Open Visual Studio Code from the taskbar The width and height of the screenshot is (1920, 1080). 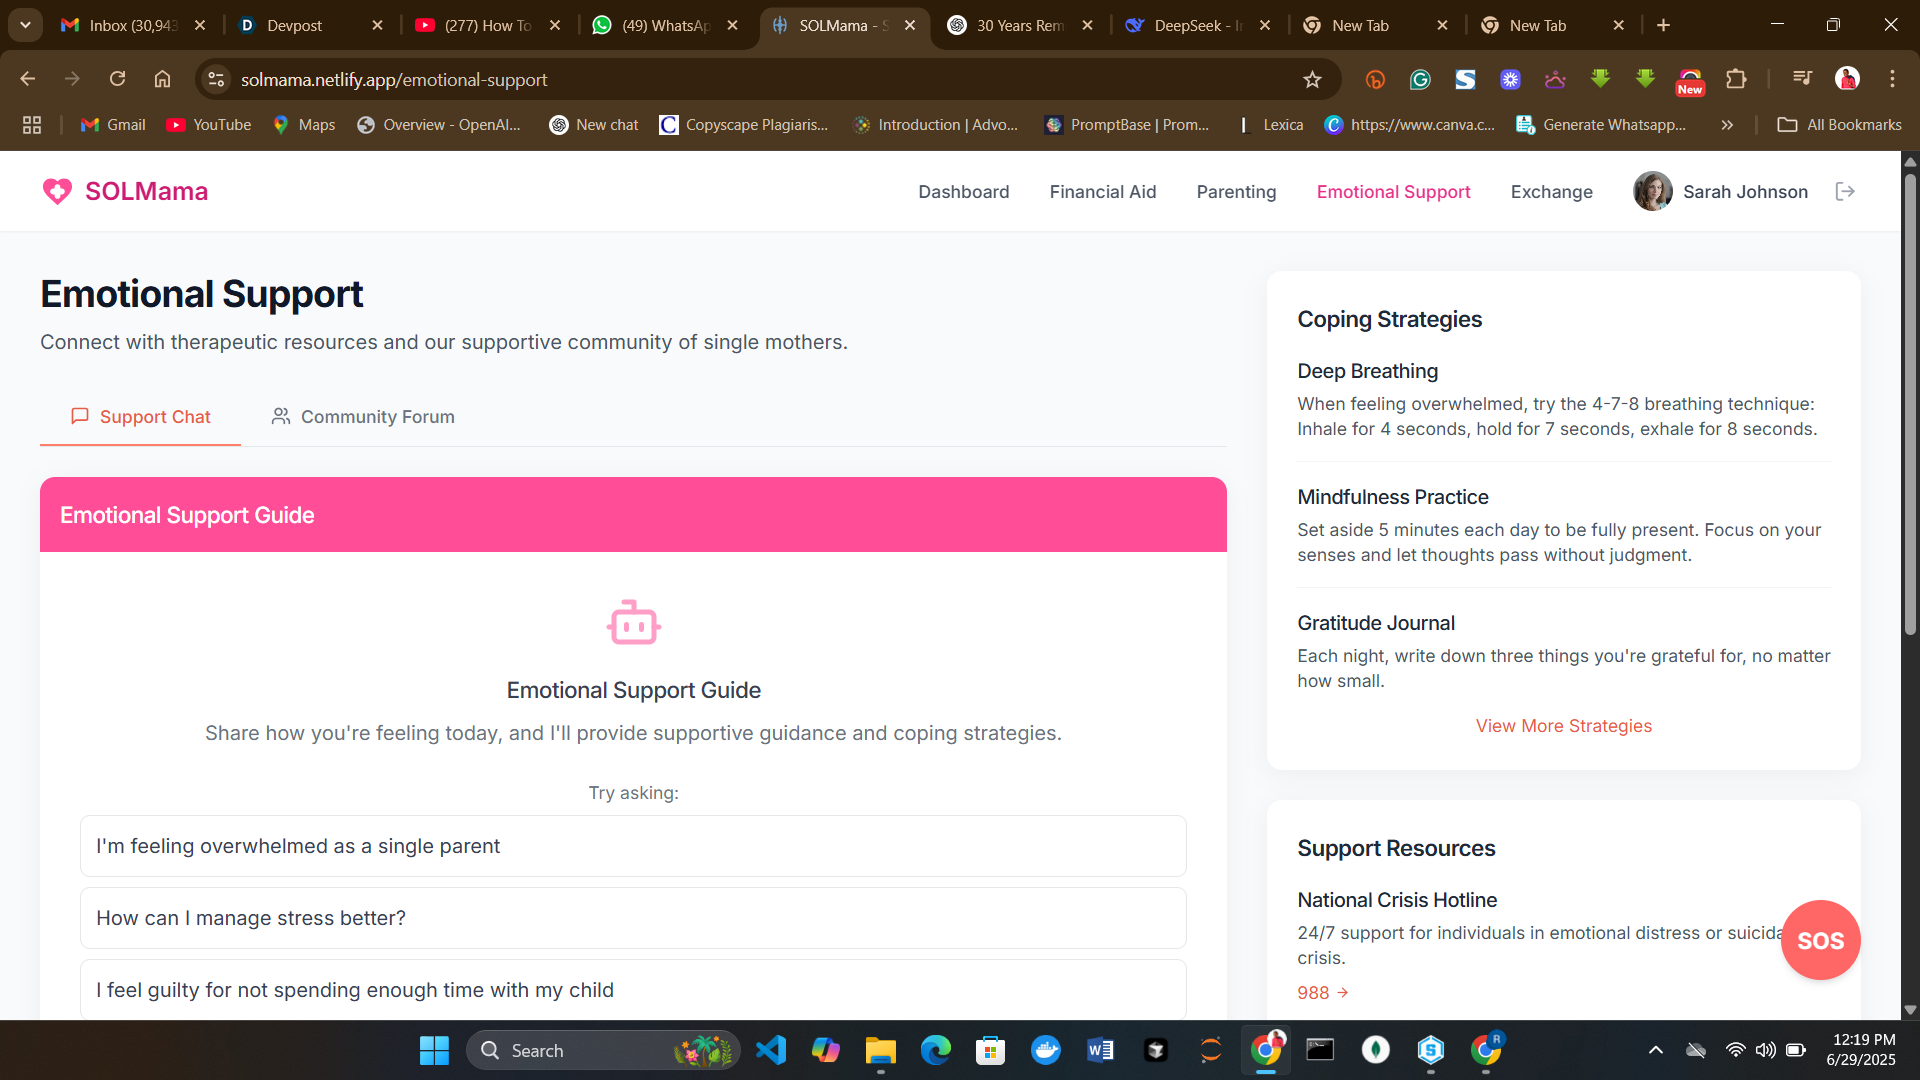point(771,1050)
